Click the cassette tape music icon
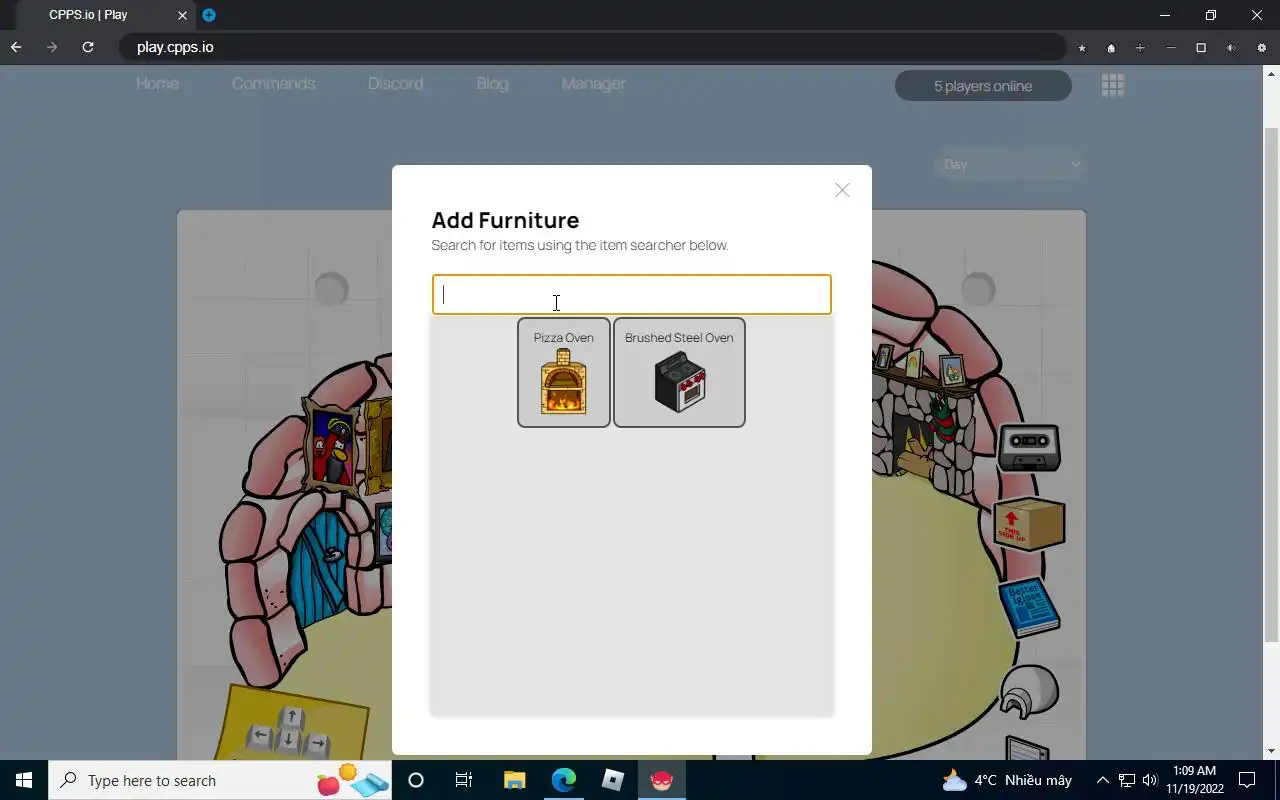This screenshot has width=1280, height=800. [x=1029, y=447]
